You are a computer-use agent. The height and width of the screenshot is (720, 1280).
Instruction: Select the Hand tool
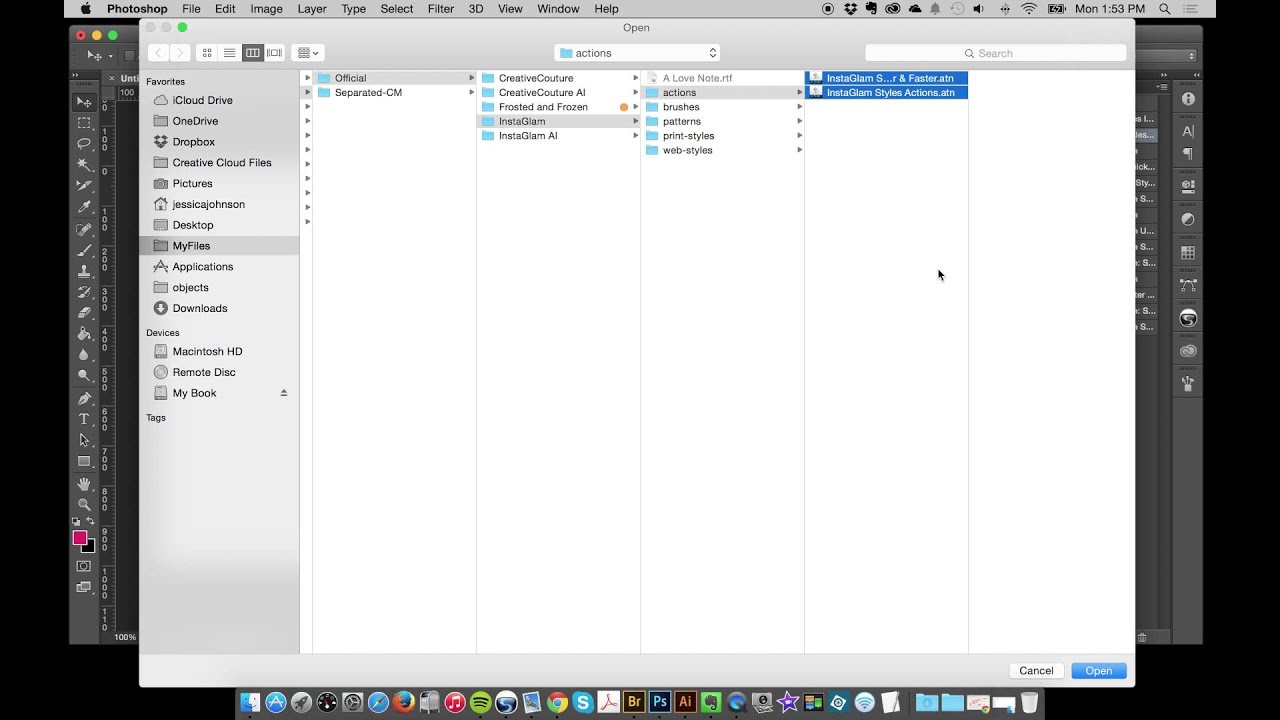click(84, 484)
